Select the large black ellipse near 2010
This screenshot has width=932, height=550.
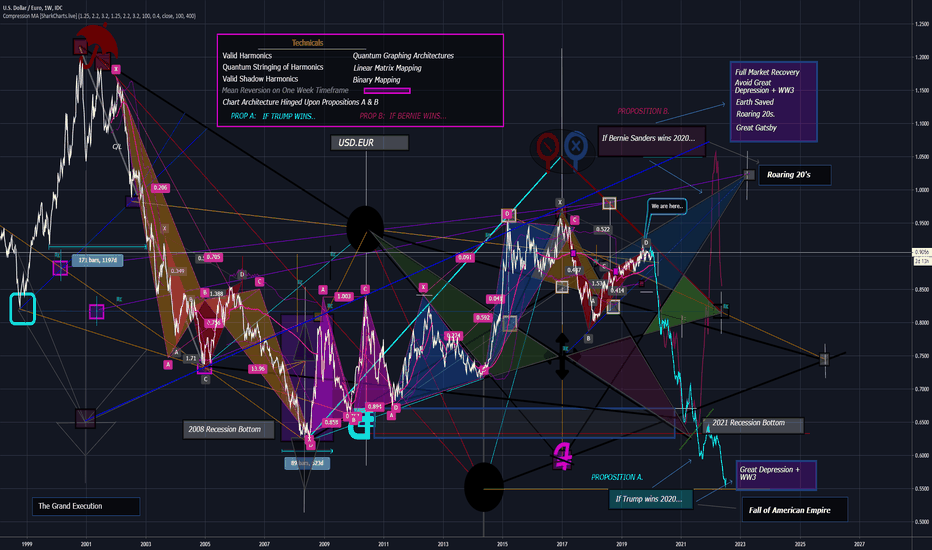point(365,228)
